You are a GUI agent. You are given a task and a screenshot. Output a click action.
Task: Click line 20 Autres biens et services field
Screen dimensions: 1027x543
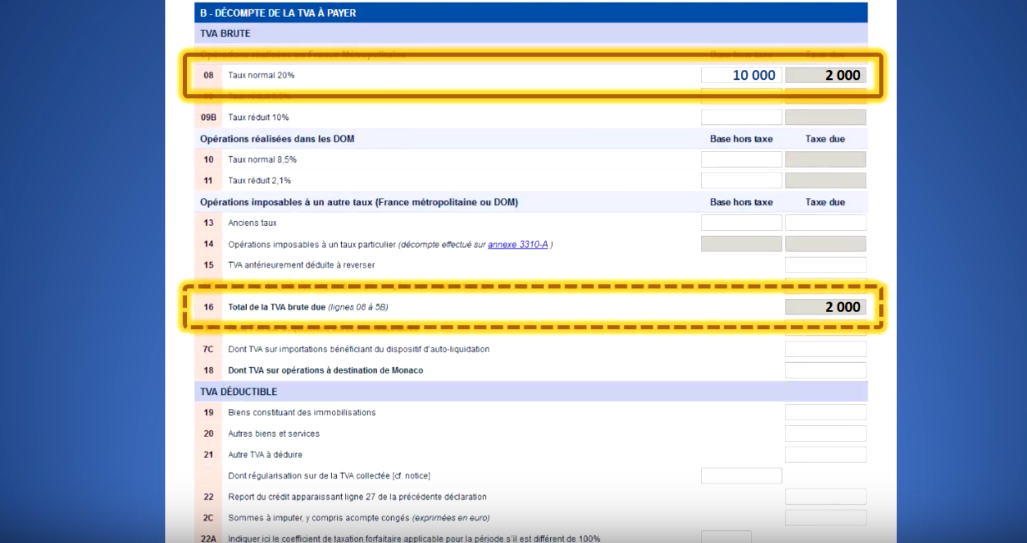point(825,433)
